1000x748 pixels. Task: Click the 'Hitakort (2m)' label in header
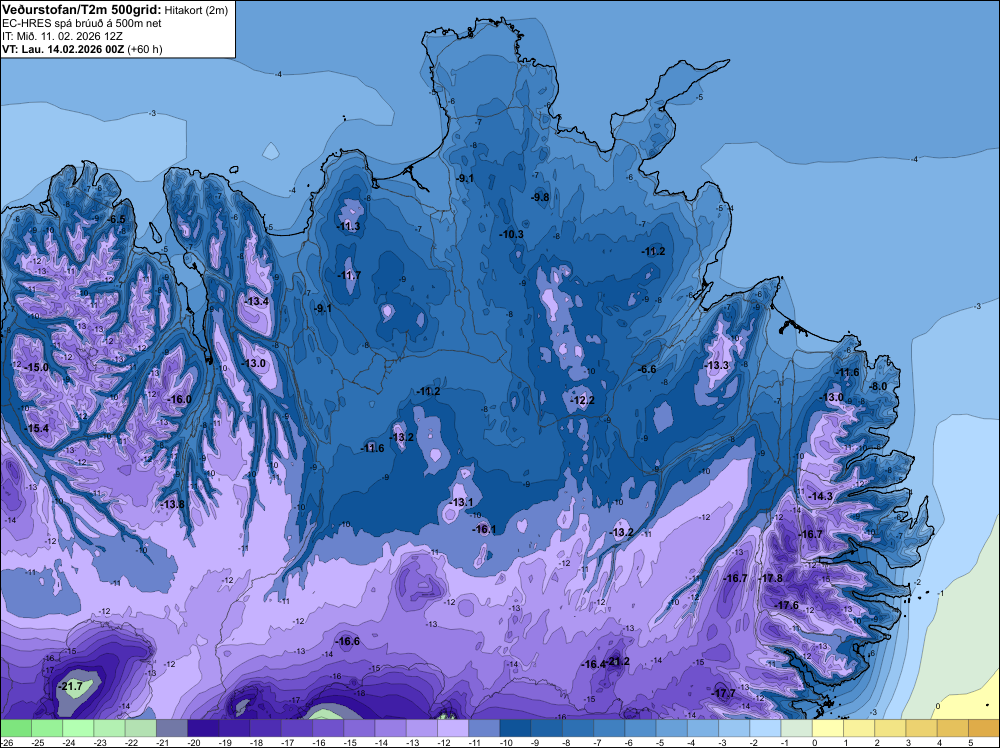click(196, 10)
